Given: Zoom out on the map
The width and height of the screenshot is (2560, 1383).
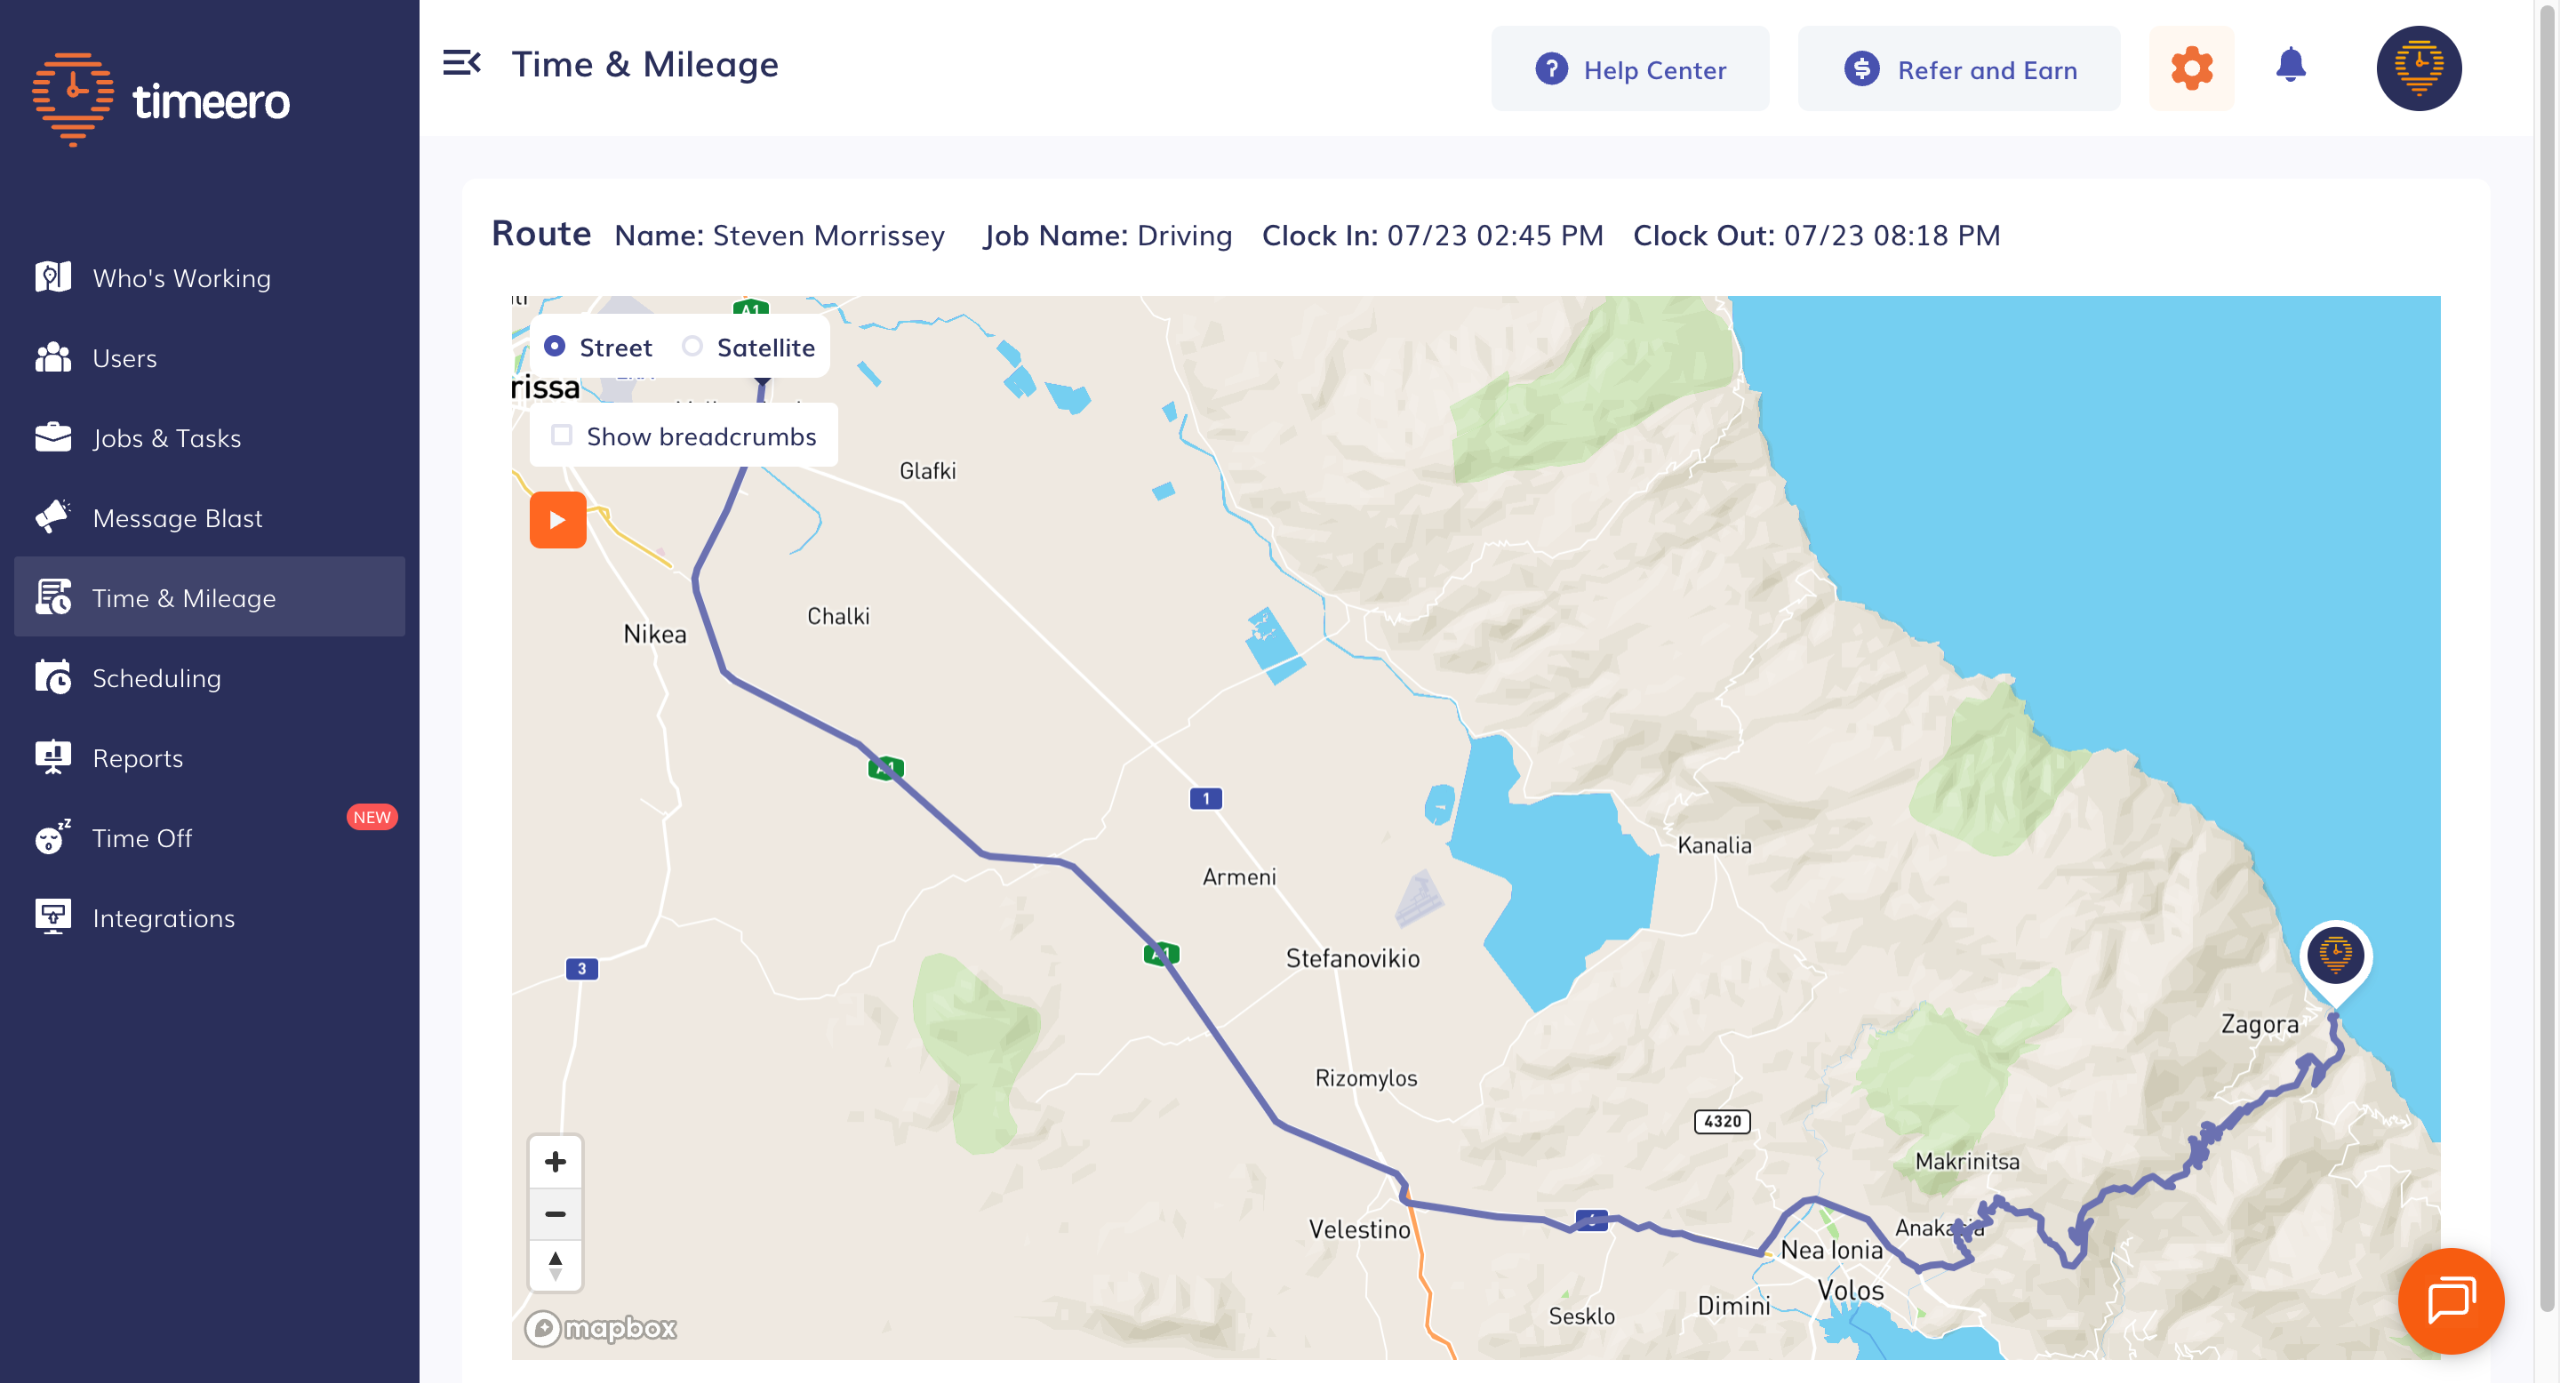Looking at the screenshot, I should tap(555, 1214).
